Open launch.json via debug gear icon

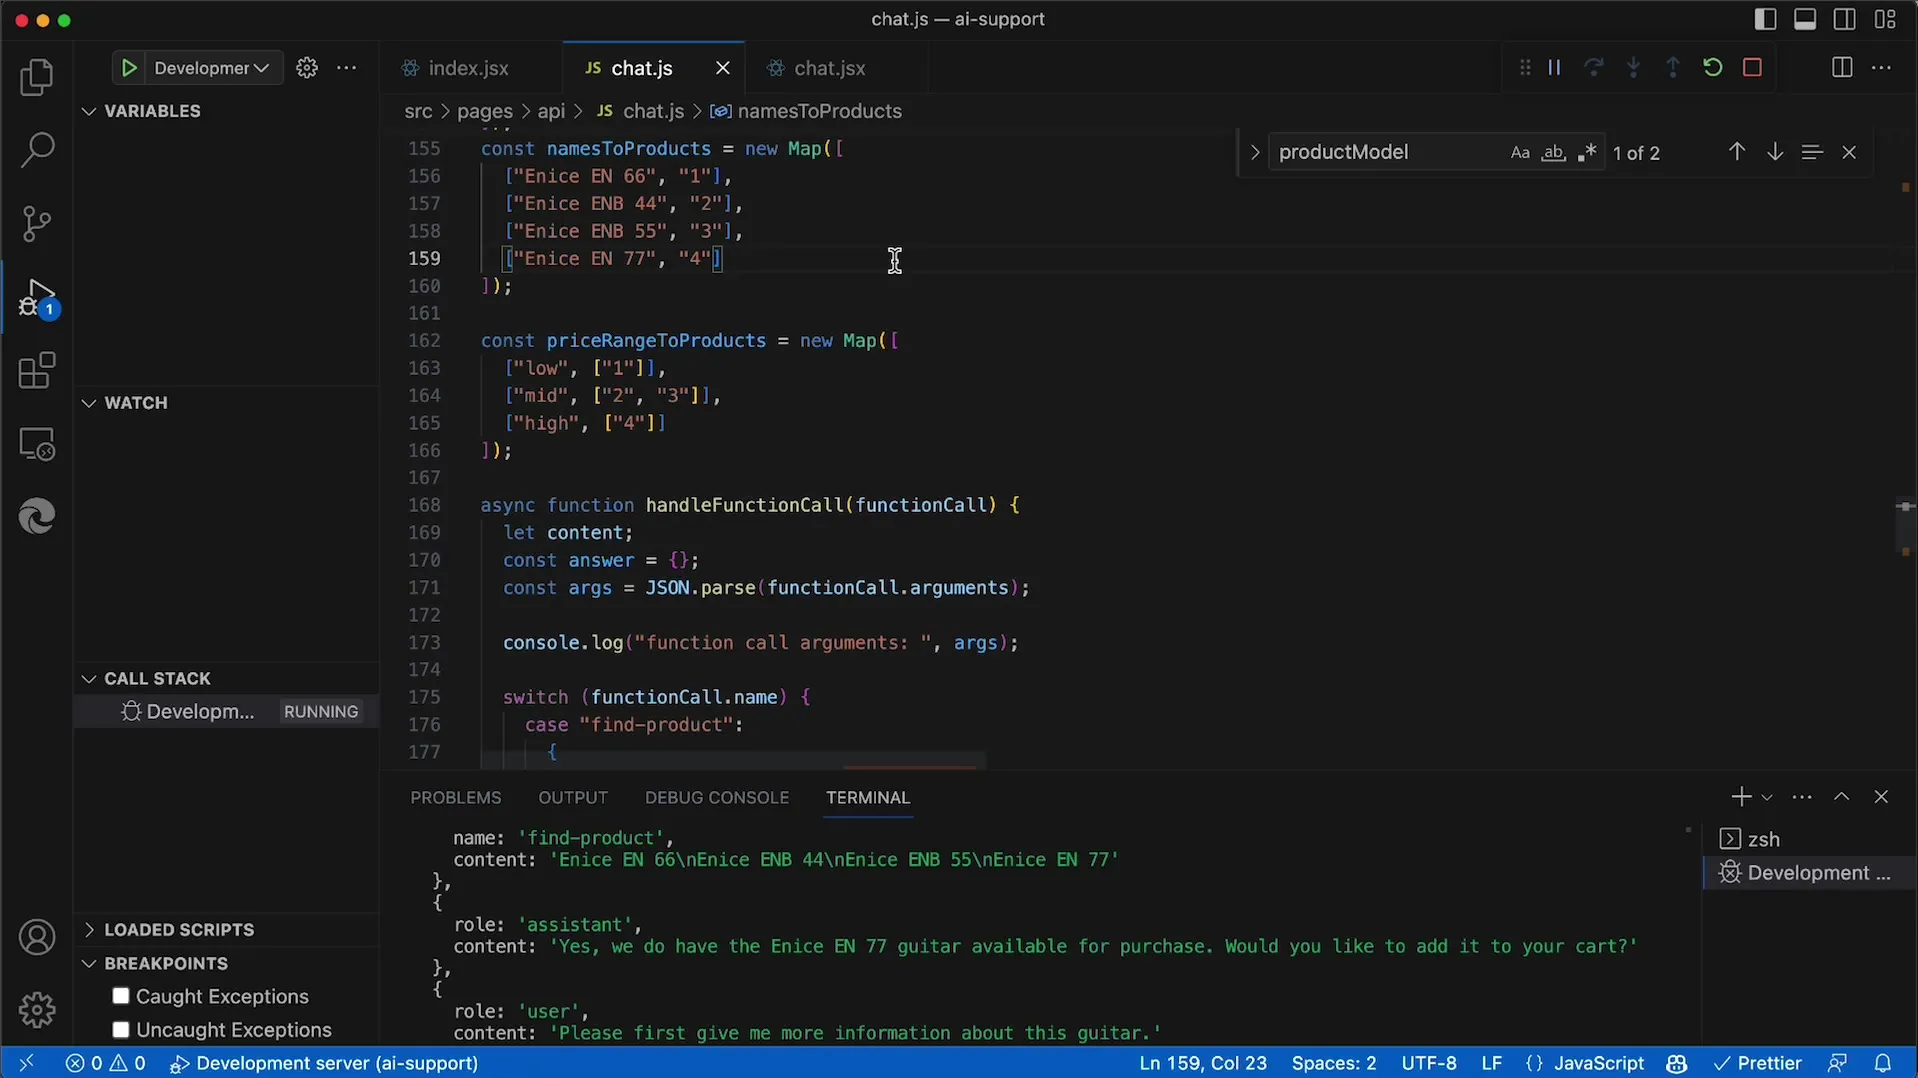pos(307,68)
